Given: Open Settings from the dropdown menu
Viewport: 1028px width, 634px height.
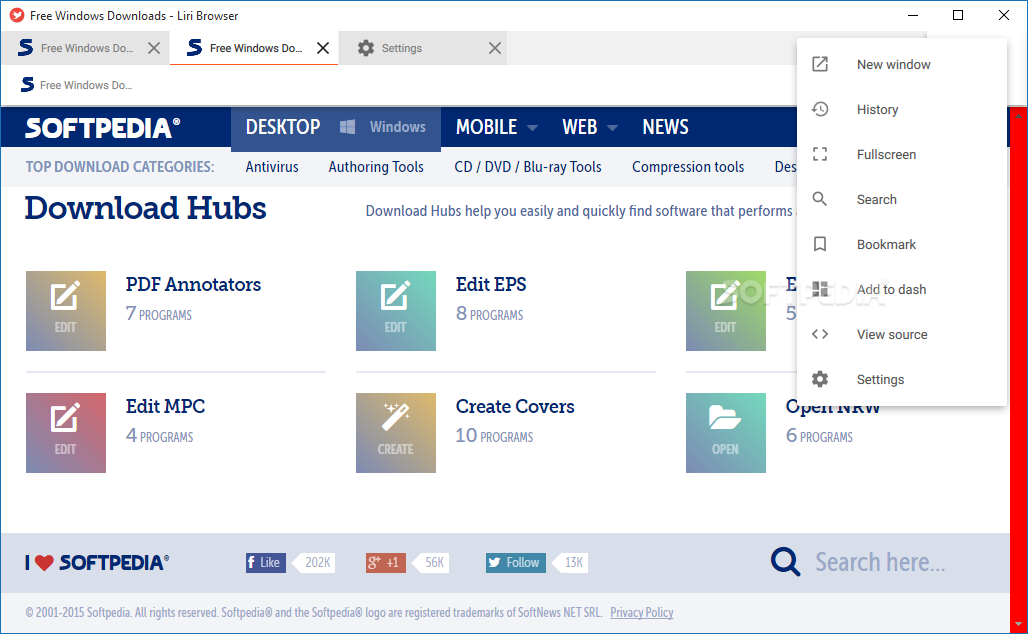Looking at the screenshot, I should click(x=902, y=379).
